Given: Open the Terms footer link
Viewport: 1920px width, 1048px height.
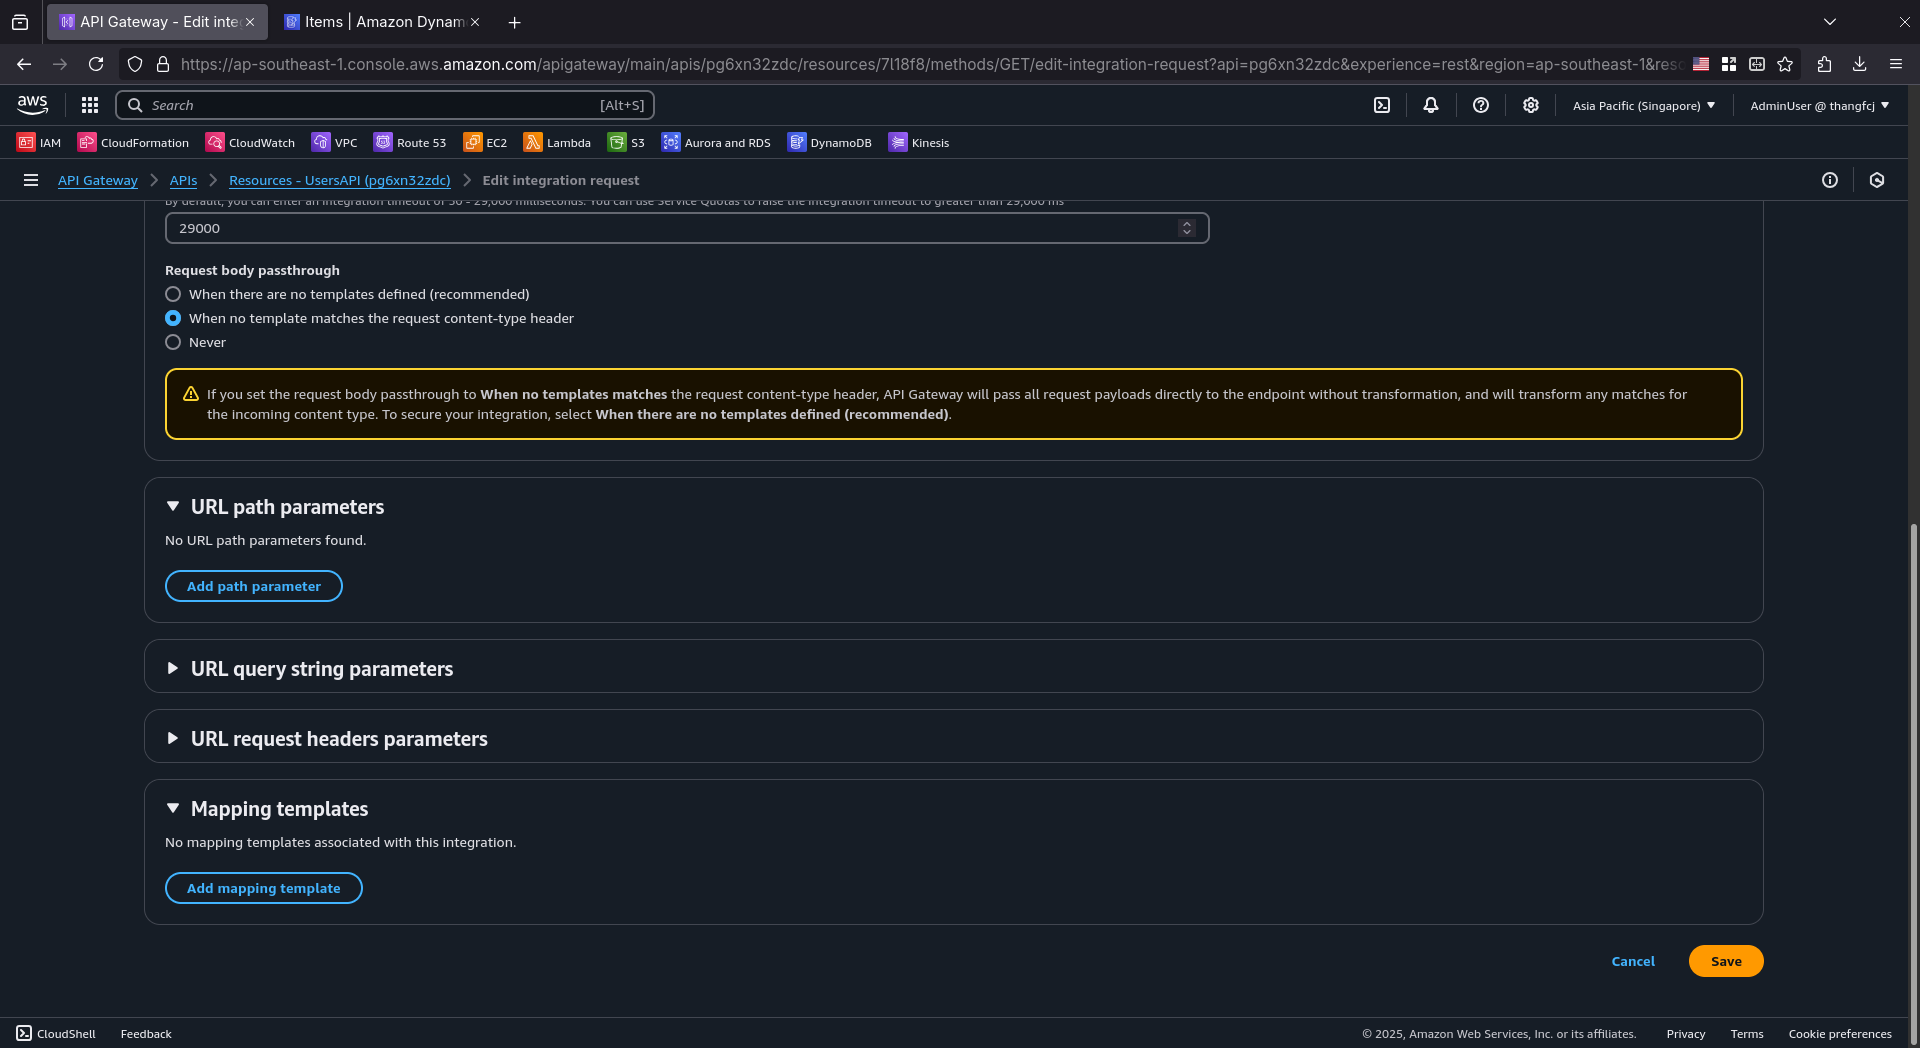Looking at the screenshot, I should coord(1747,1034).
